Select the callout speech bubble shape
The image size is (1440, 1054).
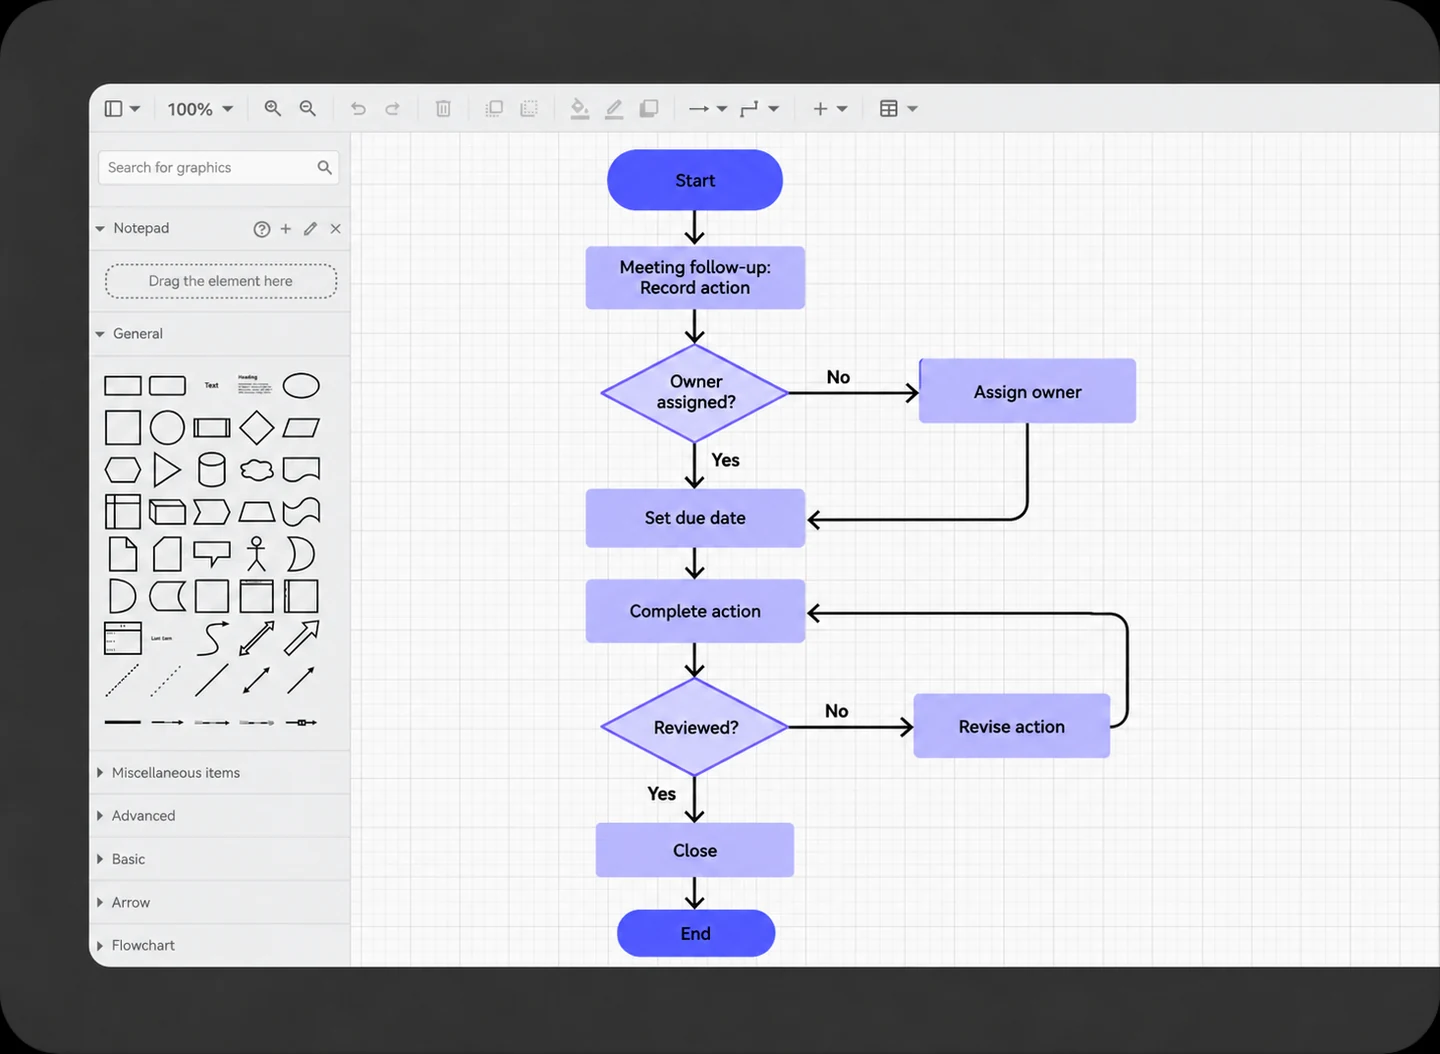pyautogui.click(x=212, y=554)
